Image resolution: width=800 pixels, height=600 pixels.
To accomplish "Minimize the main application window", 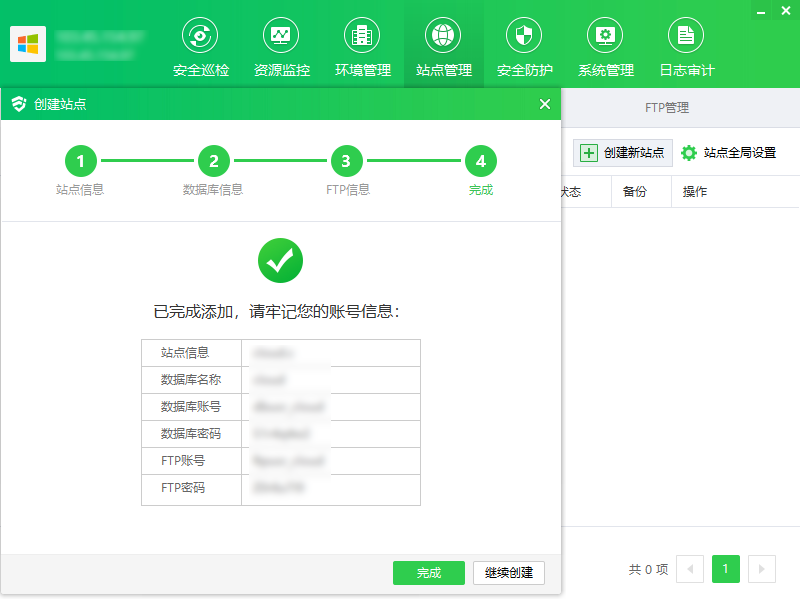I will coord(761,11).
